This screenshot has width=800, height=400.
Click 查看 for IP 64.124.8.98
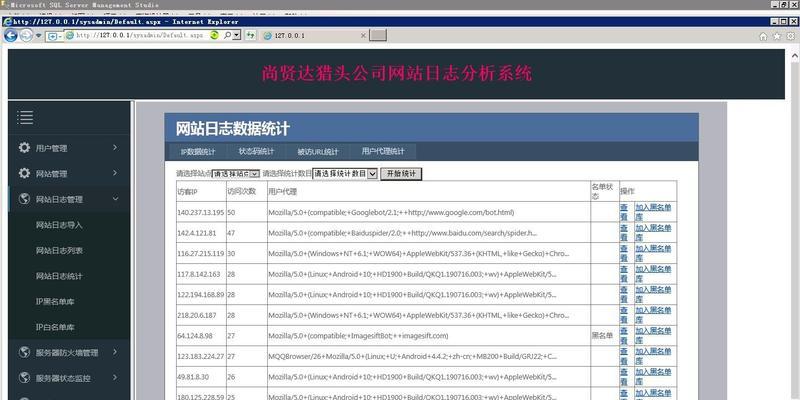point(623,335)
